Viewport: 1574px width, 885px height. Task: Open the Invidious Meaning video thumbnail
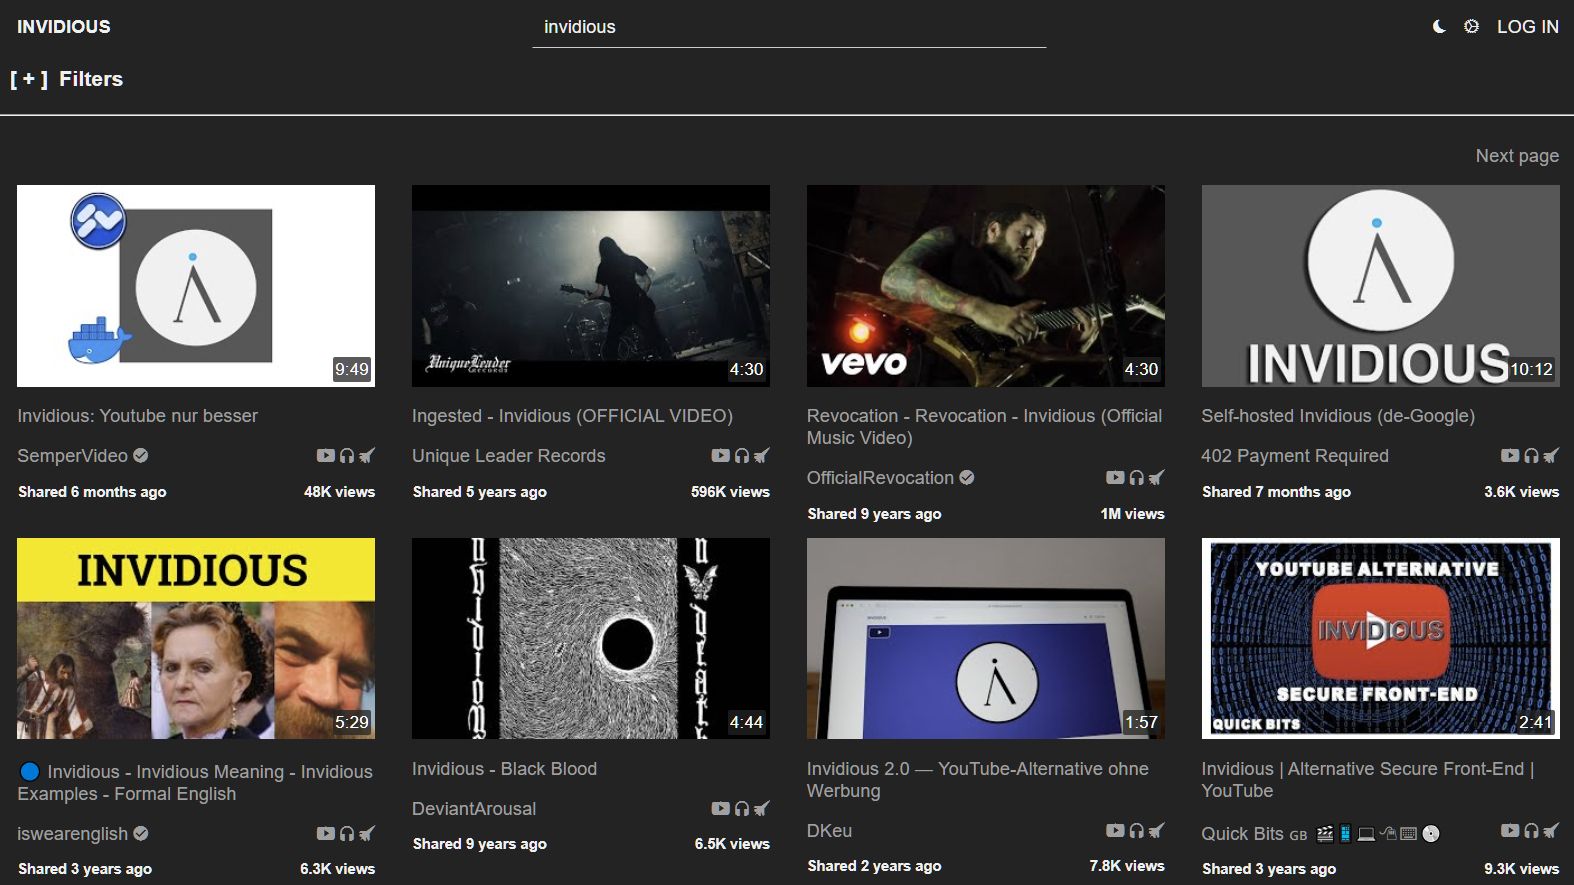[x=196, y=638]
